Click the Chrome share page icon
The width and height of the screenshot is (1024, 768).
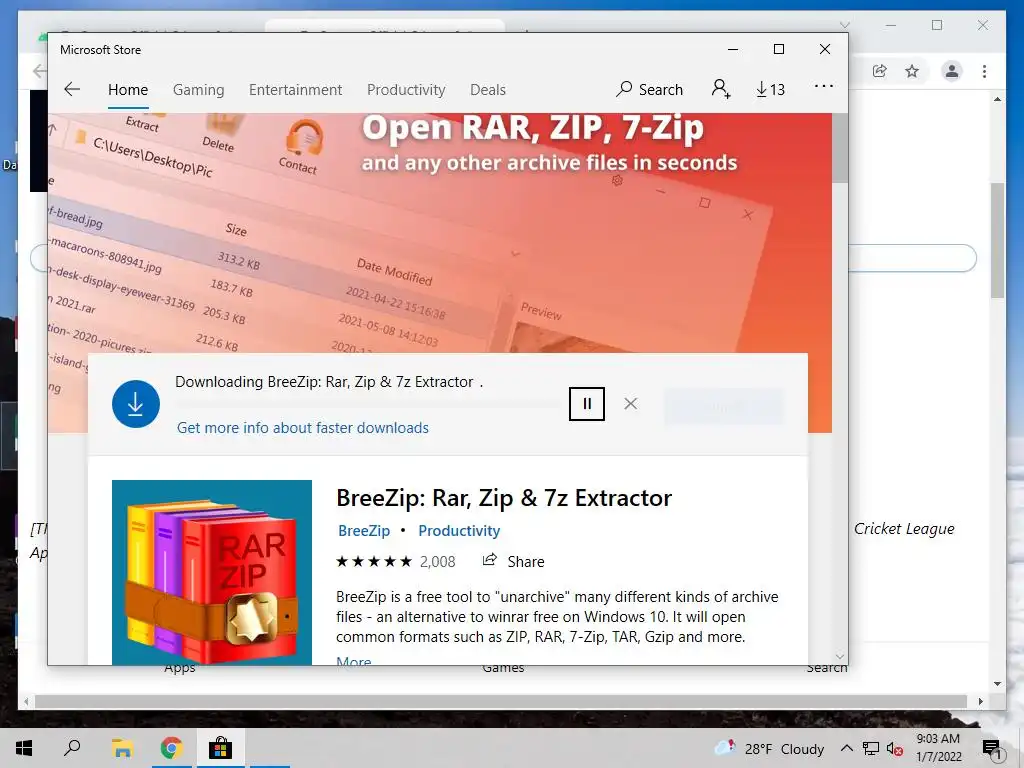(x=880, y=71)
